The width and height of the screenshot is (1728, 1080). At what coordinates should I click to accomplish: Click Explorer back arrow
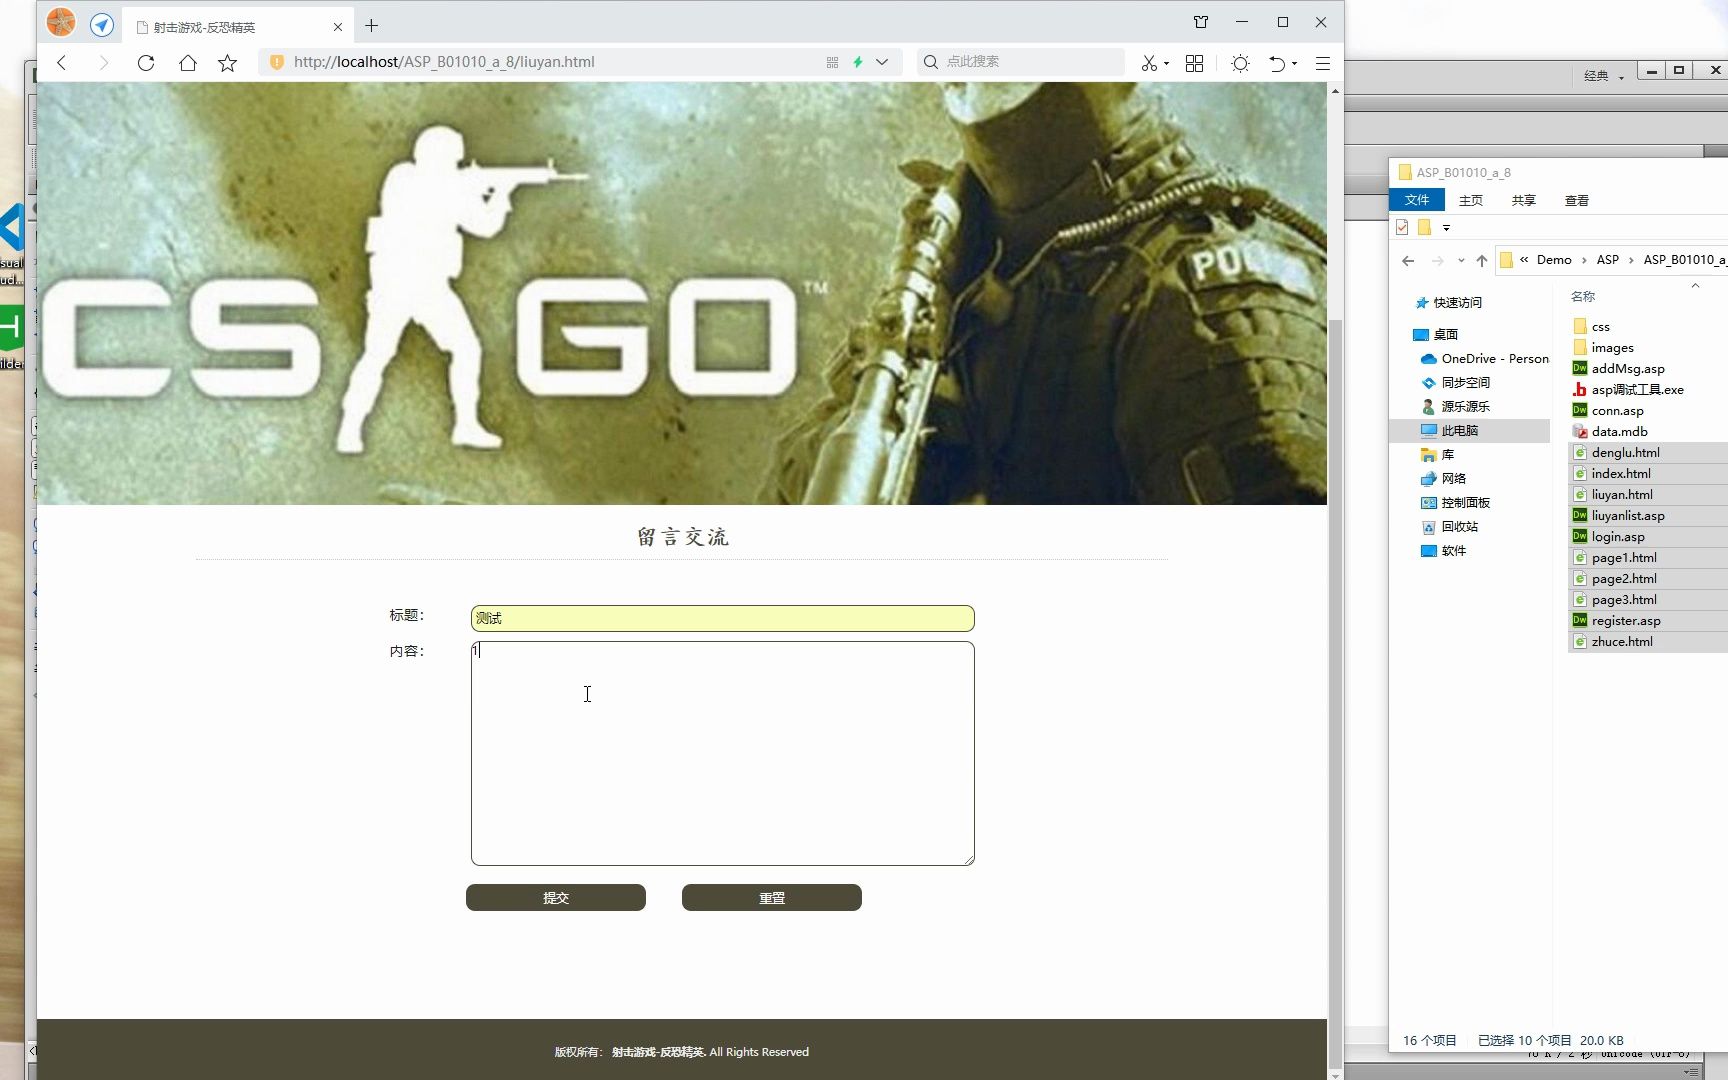point(1408,260)
